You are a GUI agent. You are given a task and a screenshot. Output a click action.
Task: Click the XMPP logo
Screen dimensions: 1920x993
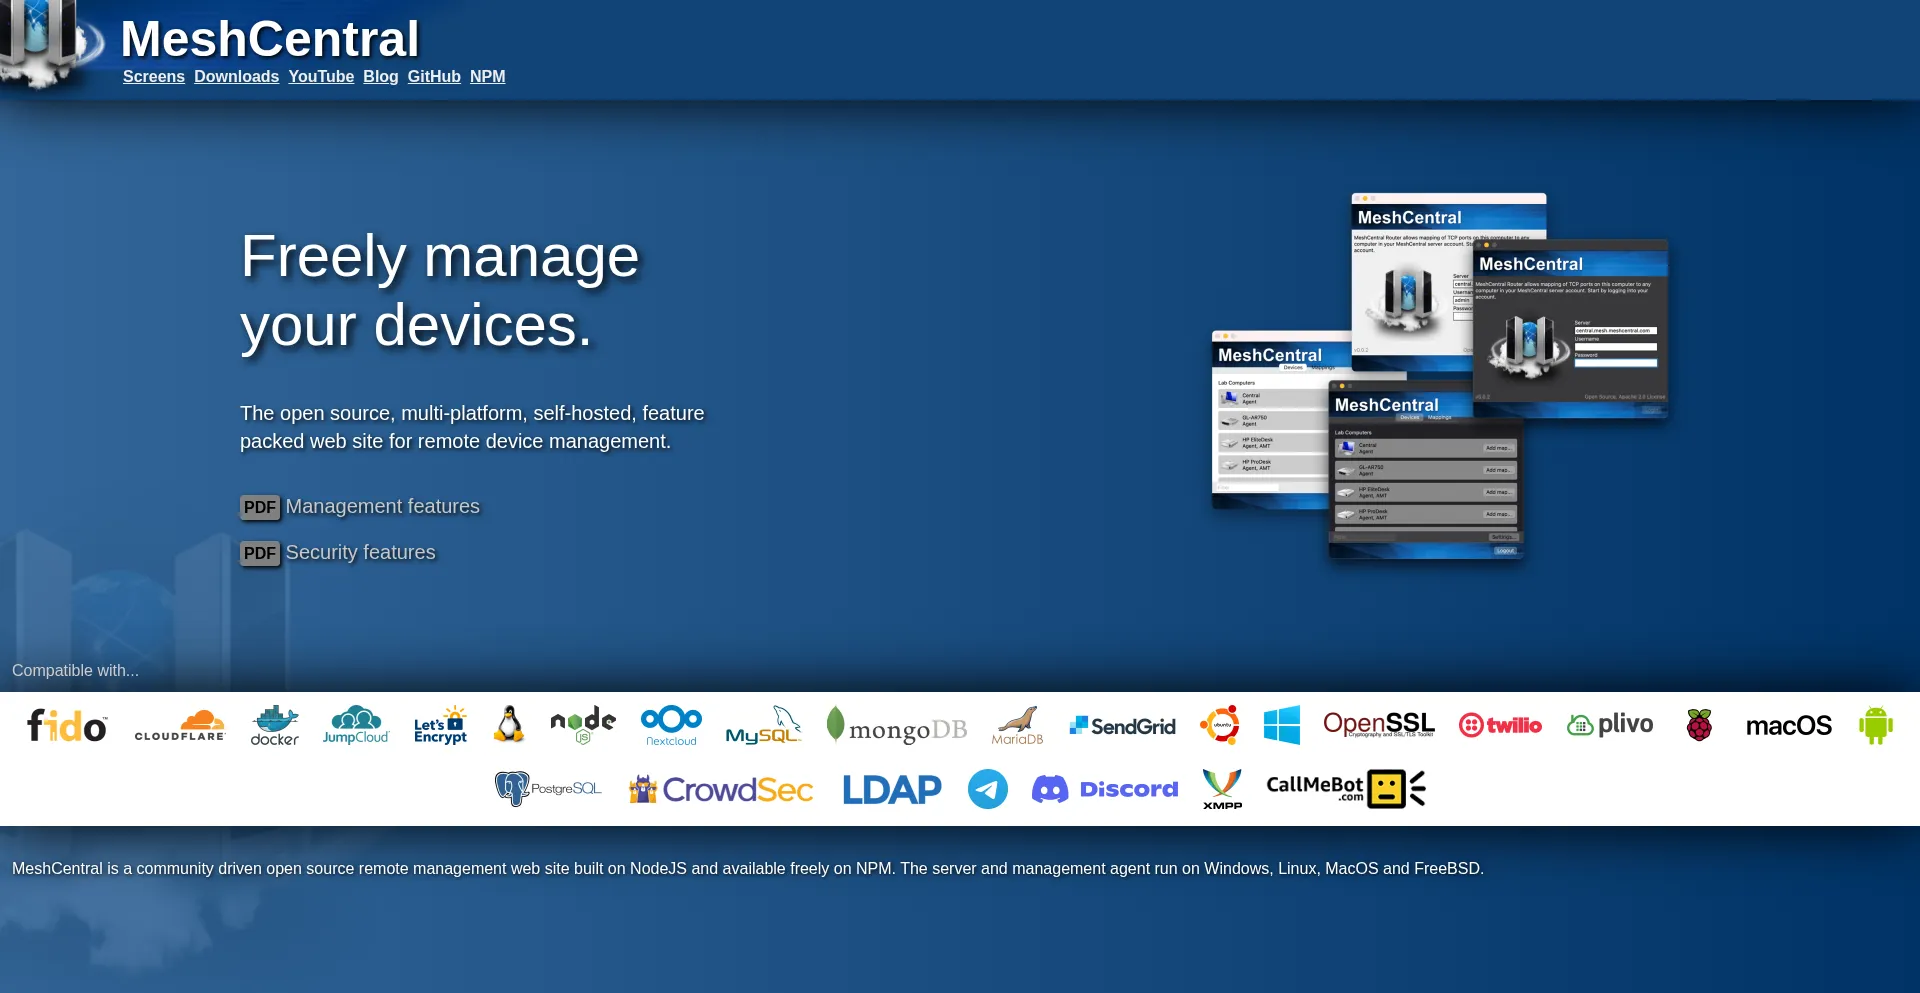pos(1222,789)
